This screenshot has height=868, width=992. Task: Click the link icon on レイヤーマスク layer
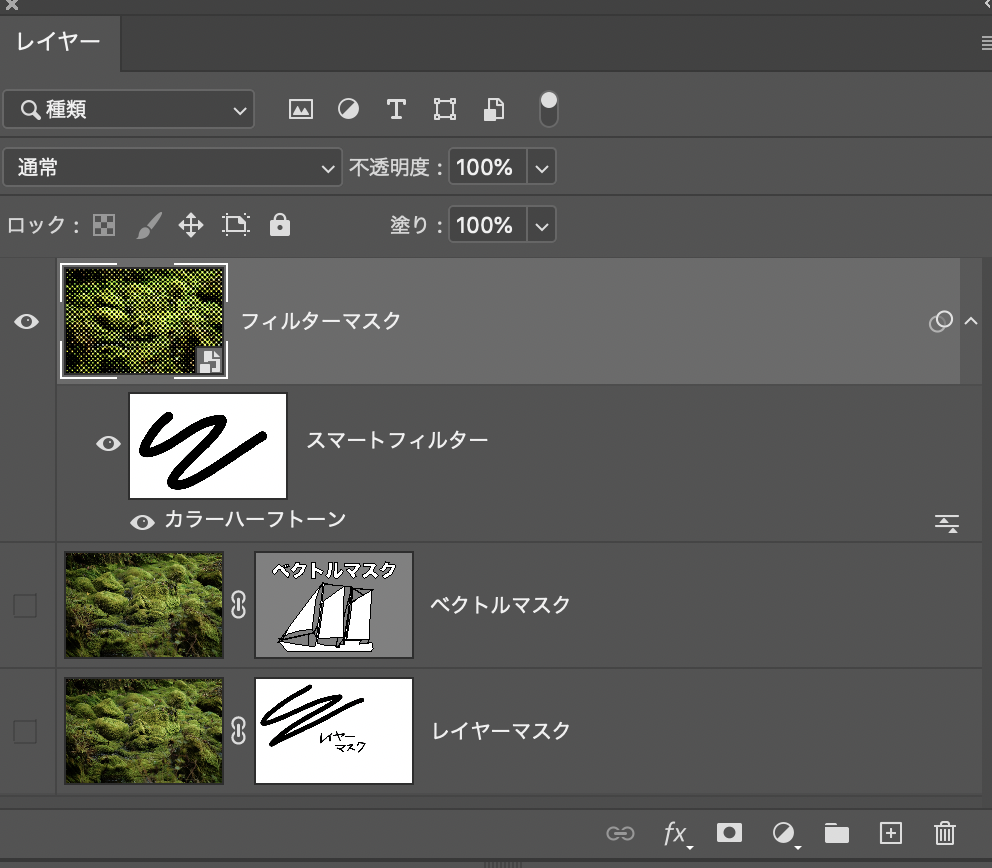pyautogui.click(x=239, y=731)
